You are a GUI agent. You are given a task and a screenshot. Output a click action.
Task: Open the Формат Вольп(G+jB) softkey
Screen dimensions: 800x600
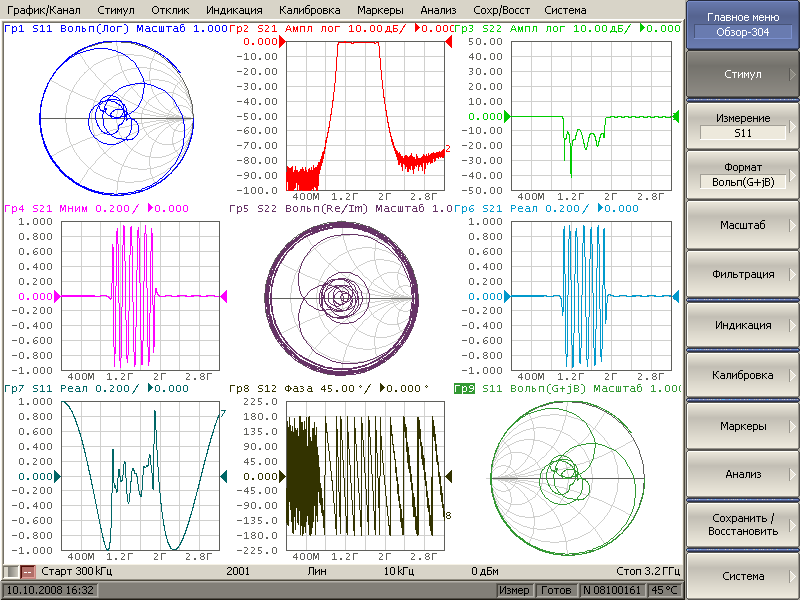click(x=743, y=175)
